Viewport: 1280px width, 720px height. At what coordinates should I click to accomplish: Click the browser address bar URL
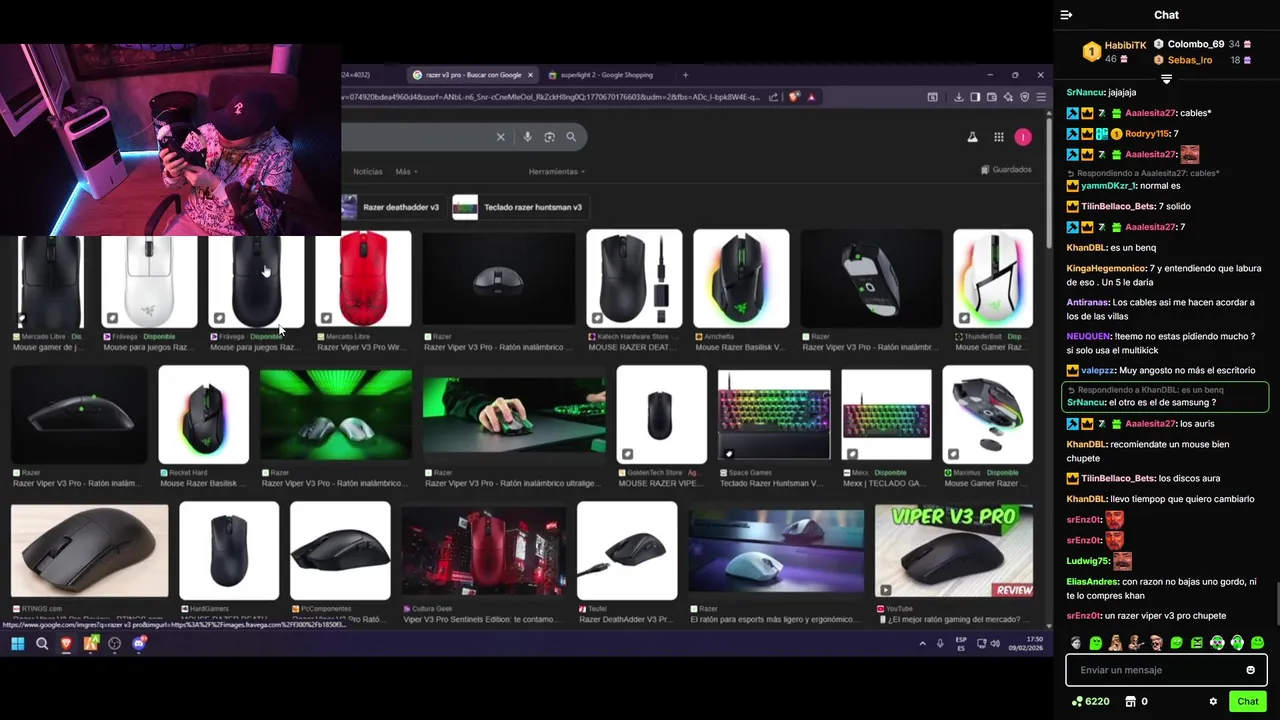click(550, 97)
